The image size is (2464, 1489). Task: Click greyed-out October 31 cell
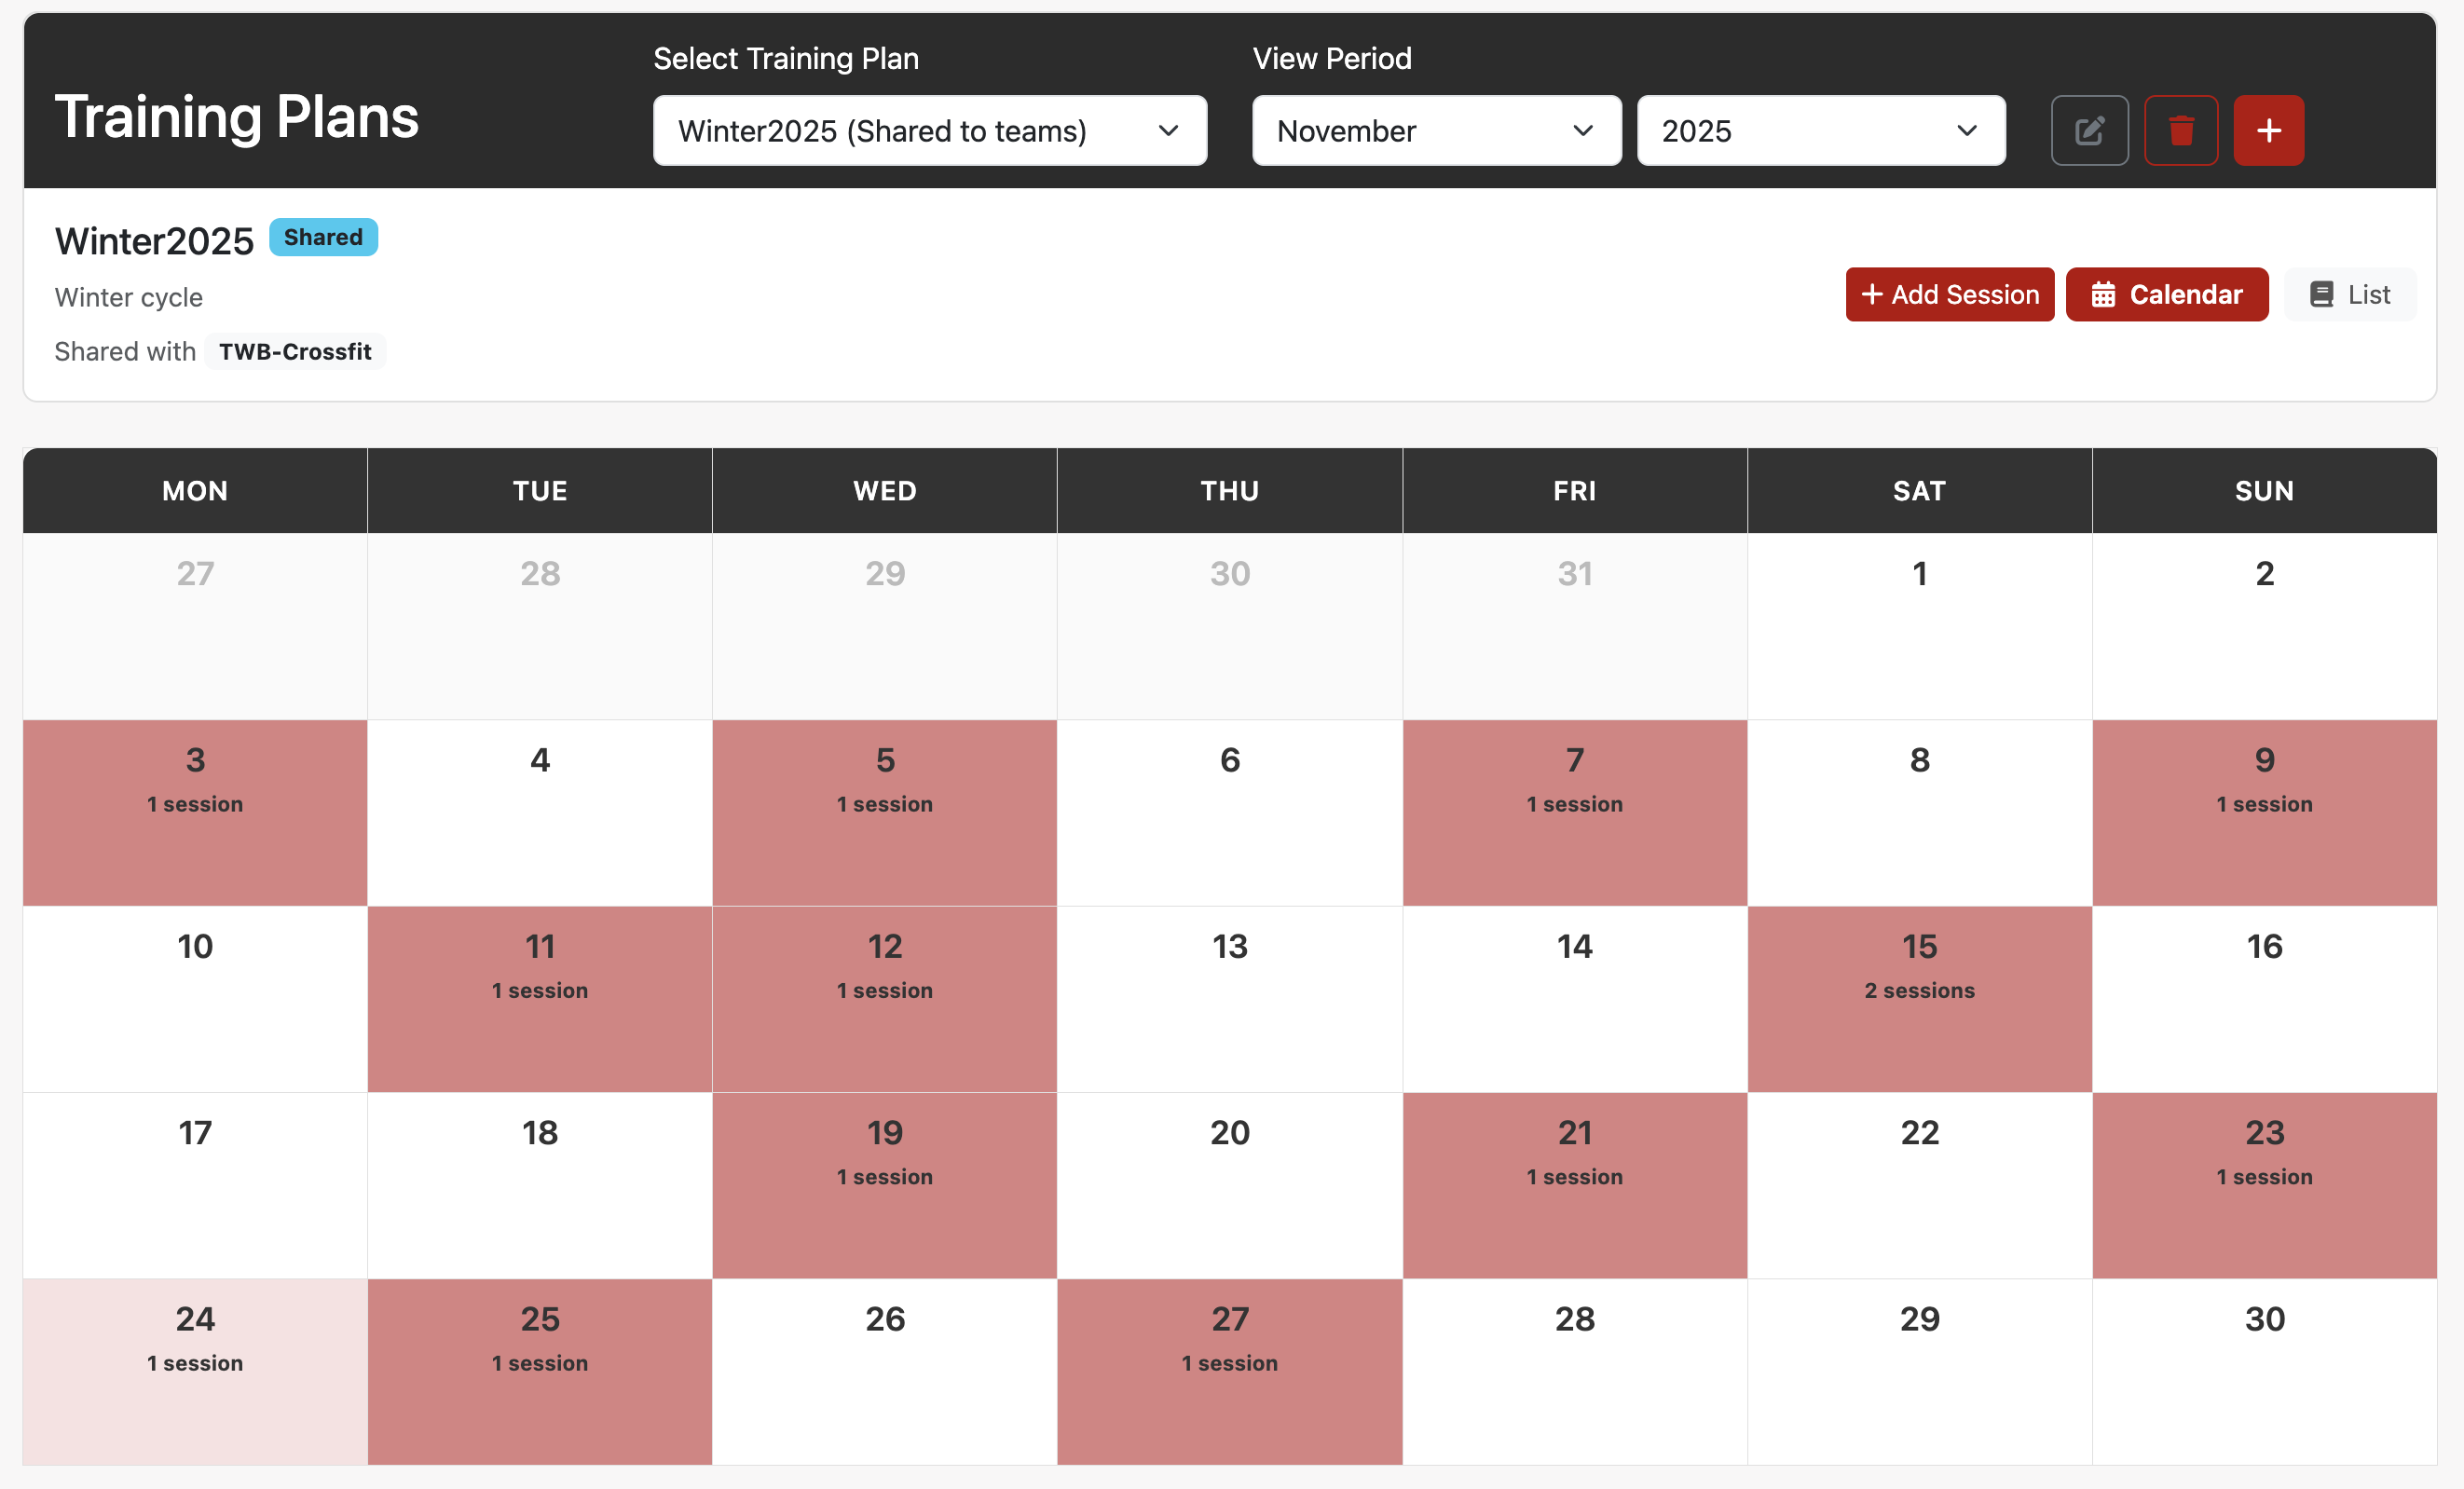(x=1574, y=625)
